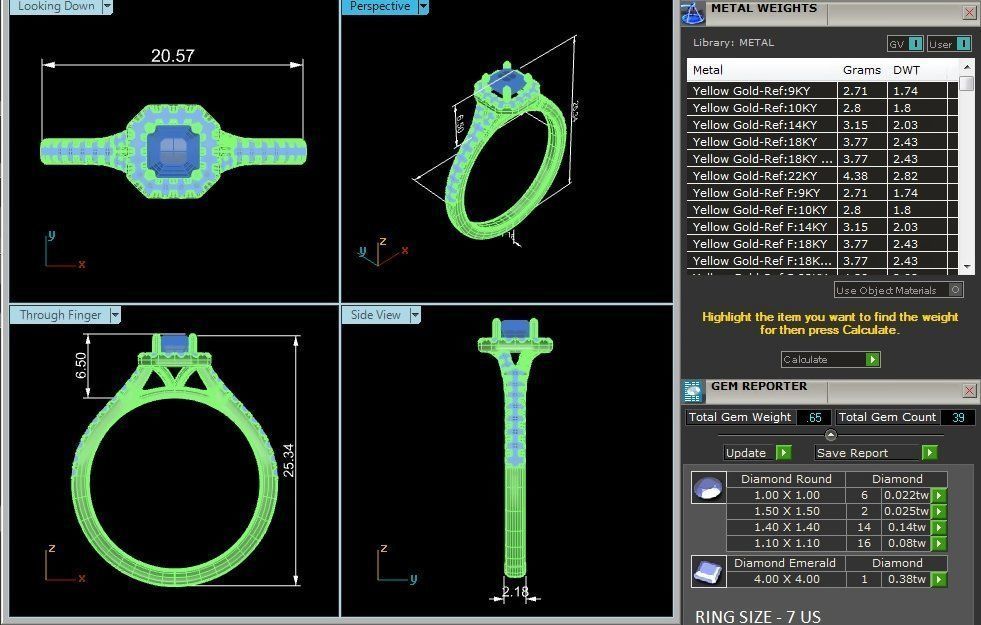The height and width of the screenshot is (625, 981).
Task: Click green arrow for 1.10 X 1.10 row
Action: click(x=938, y=543)
